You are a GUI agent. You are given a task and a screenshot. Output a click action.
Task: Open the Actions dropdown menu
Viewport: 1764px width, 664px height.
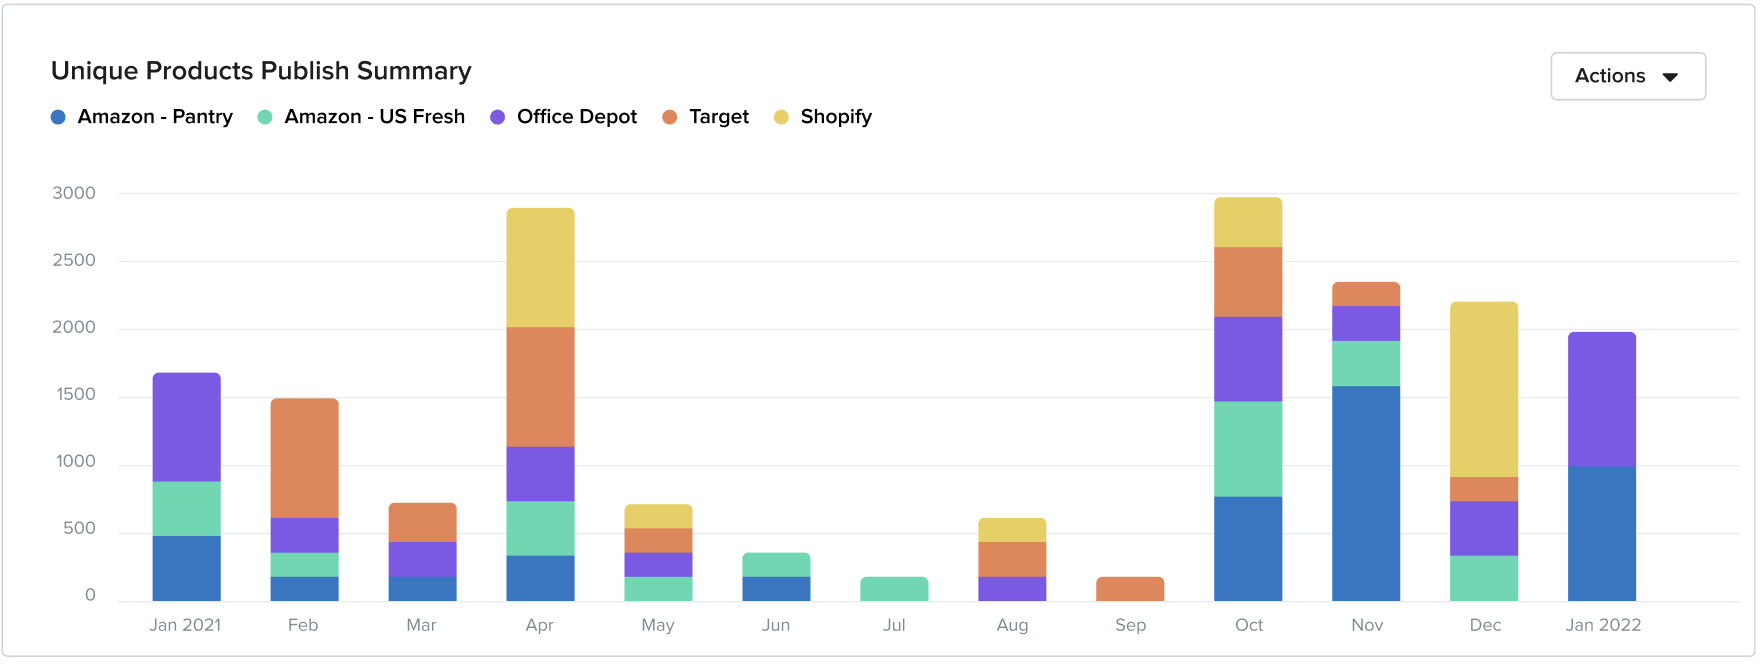point(1628,76)
